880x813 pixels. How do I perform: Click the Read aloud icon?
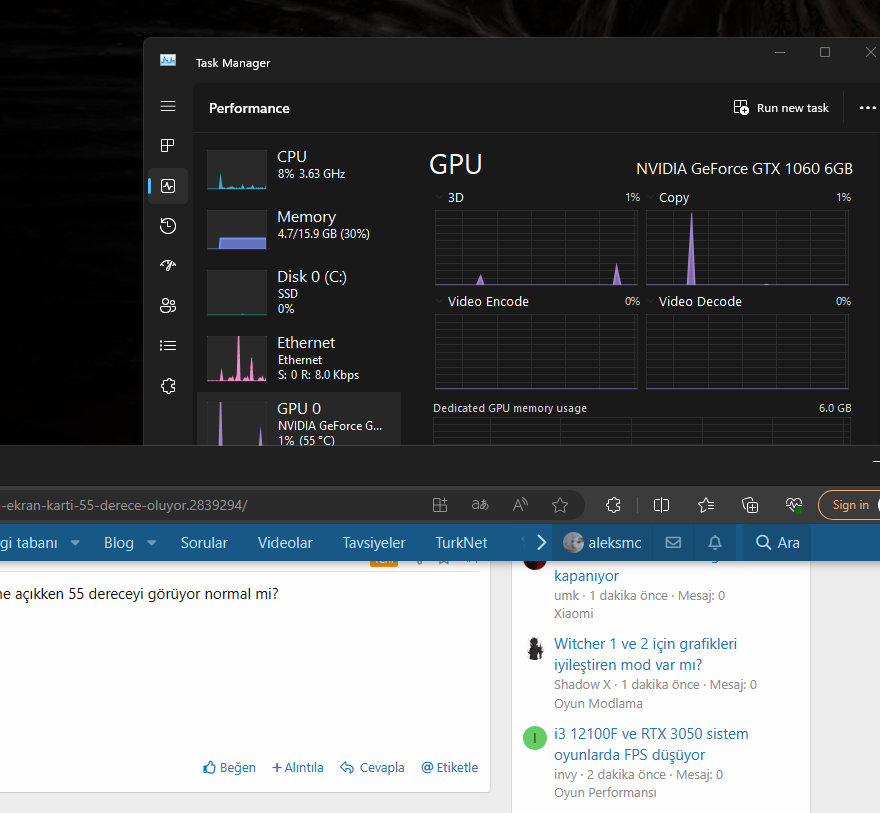pyautogui.click(x=520, y=505)
